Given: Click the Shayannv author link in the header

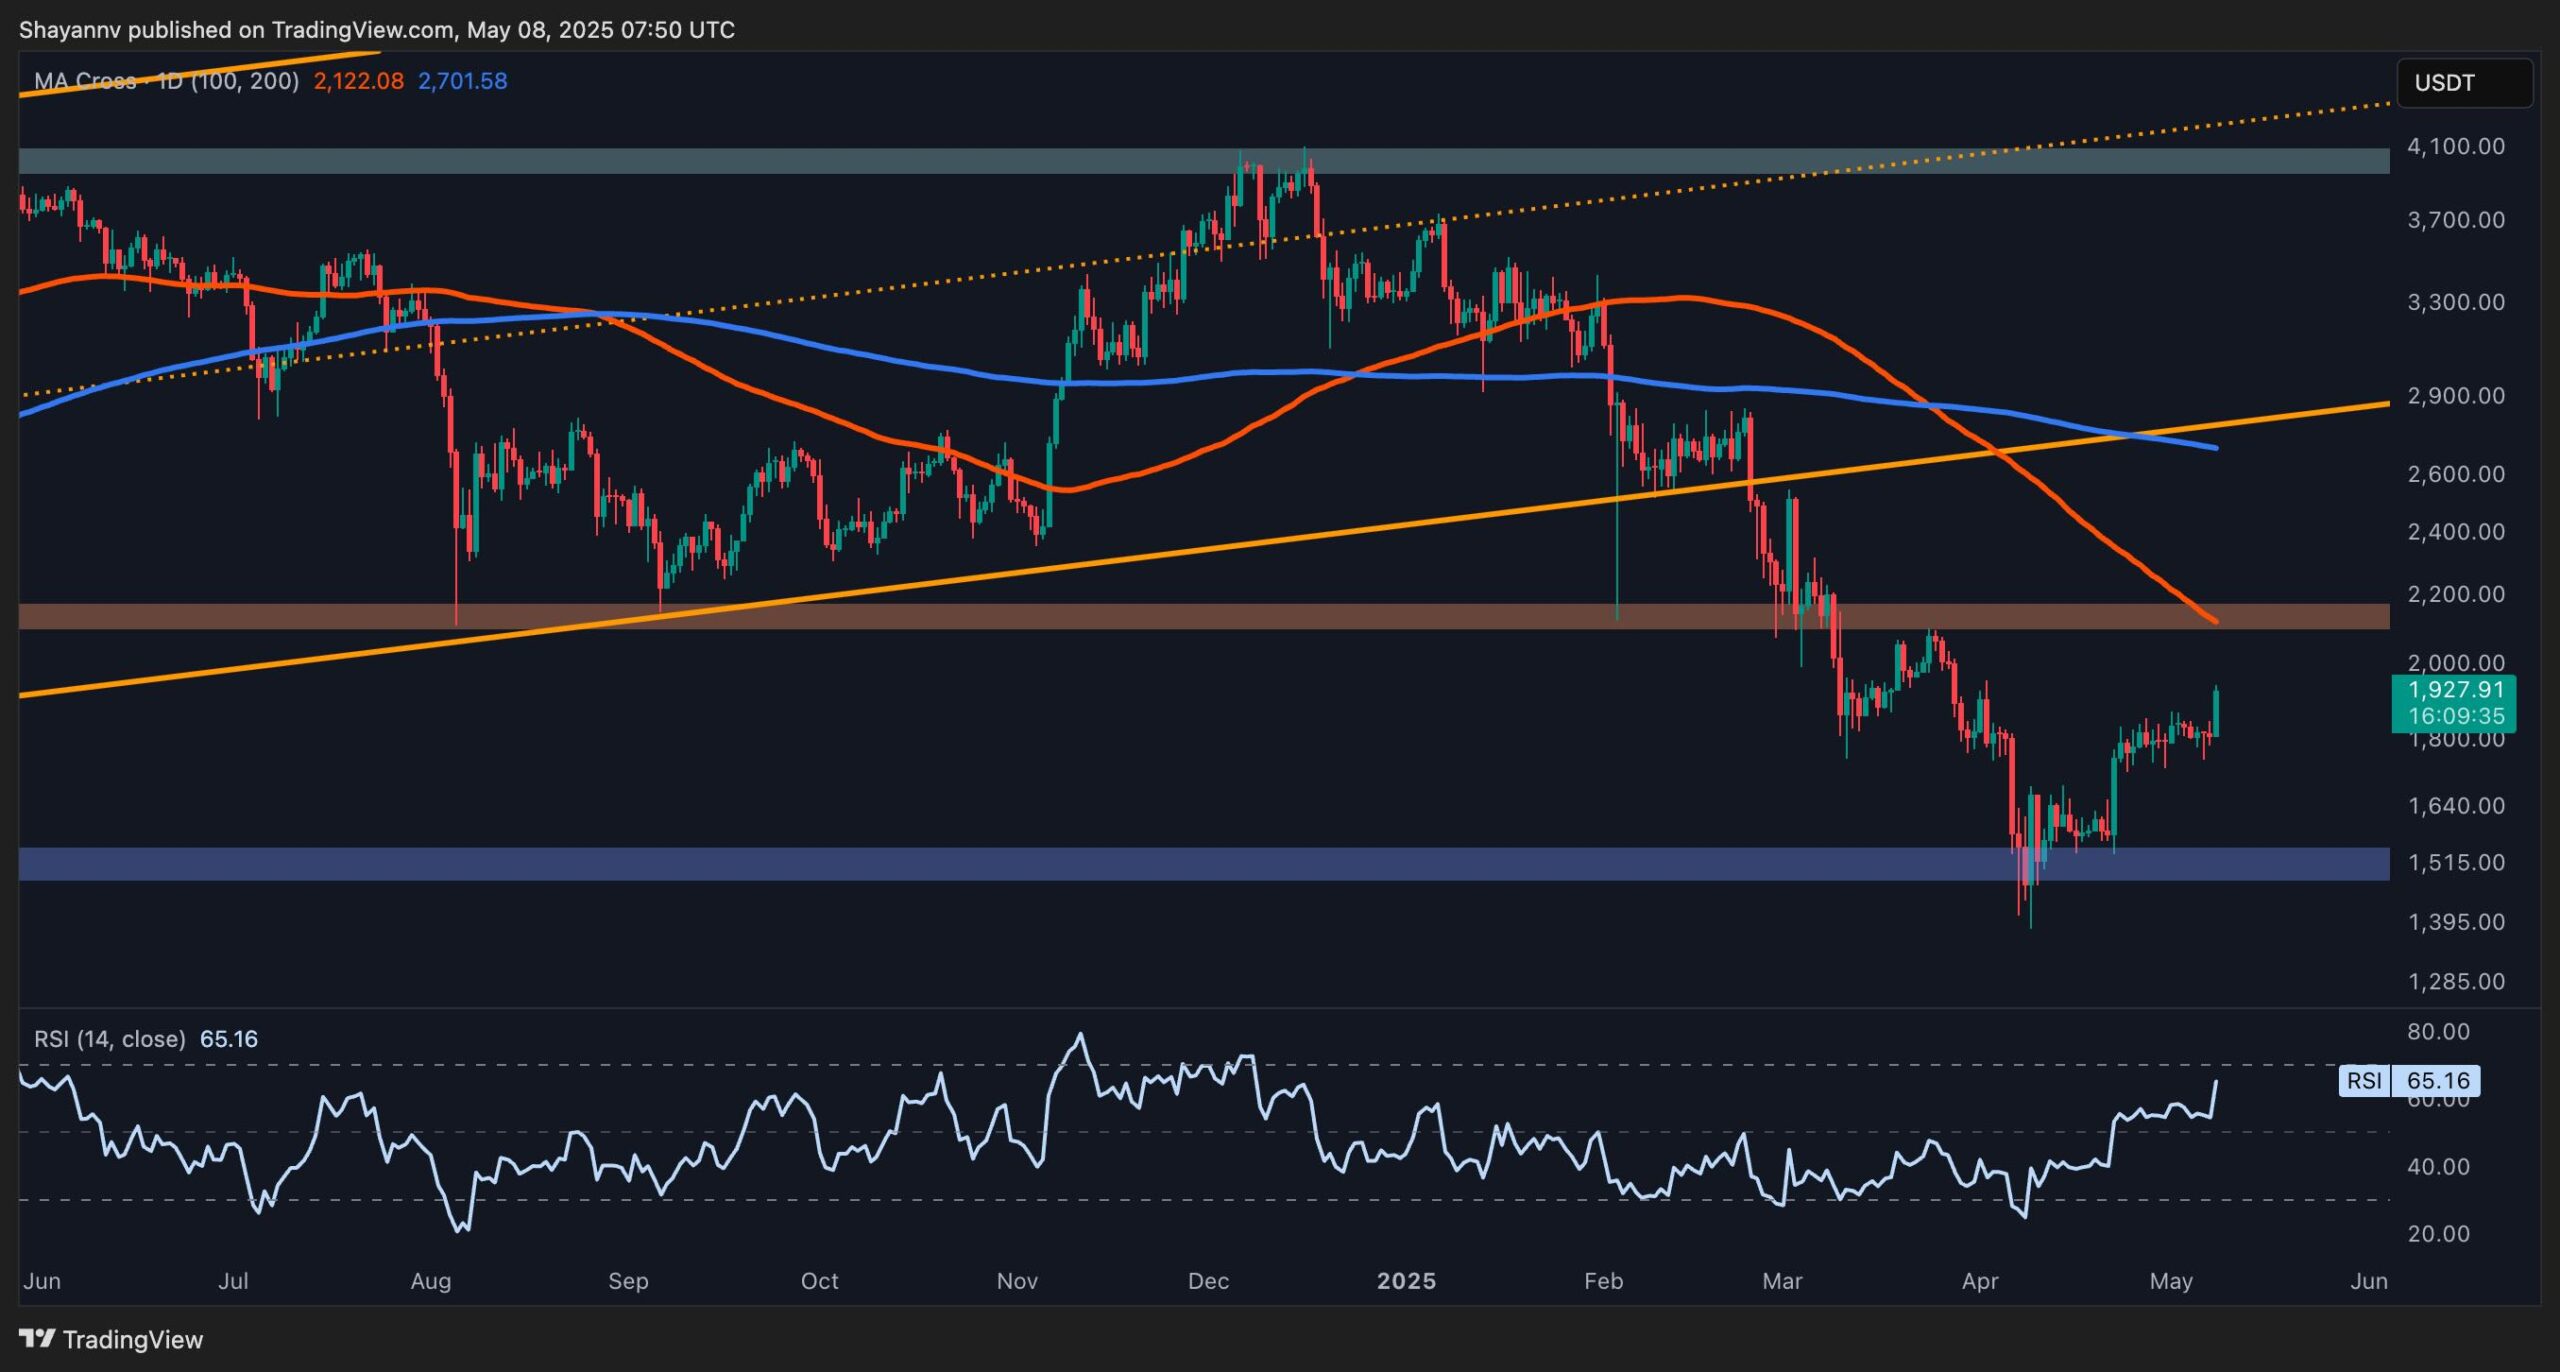Looking at the screenshot, I should (x=70, y=29).
